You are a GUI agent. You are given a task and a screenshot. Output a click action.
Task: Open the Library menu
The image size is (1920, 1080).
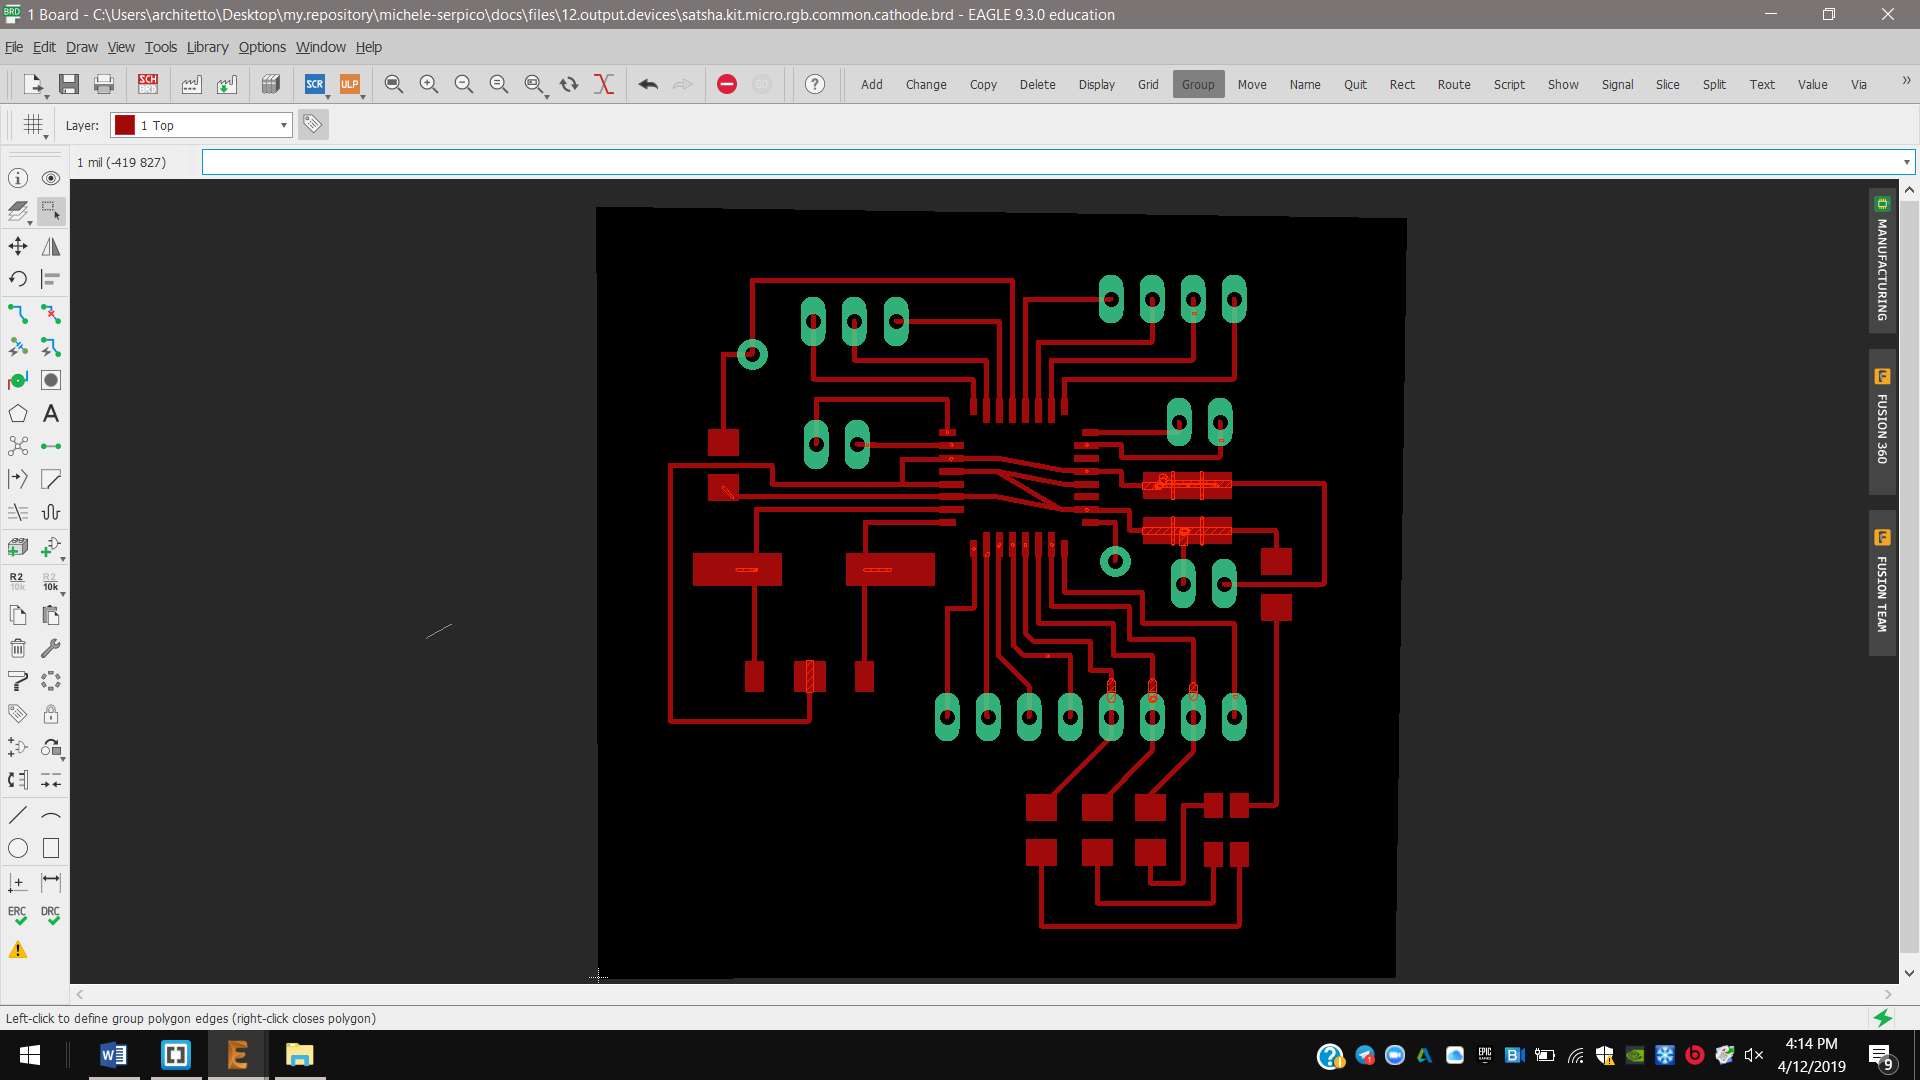[x=207, y=47]
